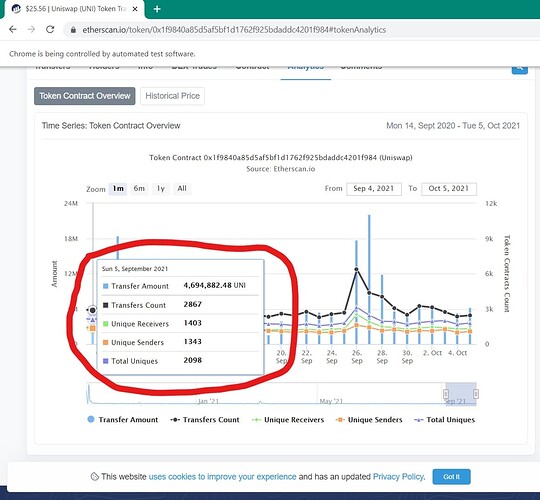Click the Time Series: Token Contract Overview heading
The image size is (540, 500).
(x=111, y=126)
